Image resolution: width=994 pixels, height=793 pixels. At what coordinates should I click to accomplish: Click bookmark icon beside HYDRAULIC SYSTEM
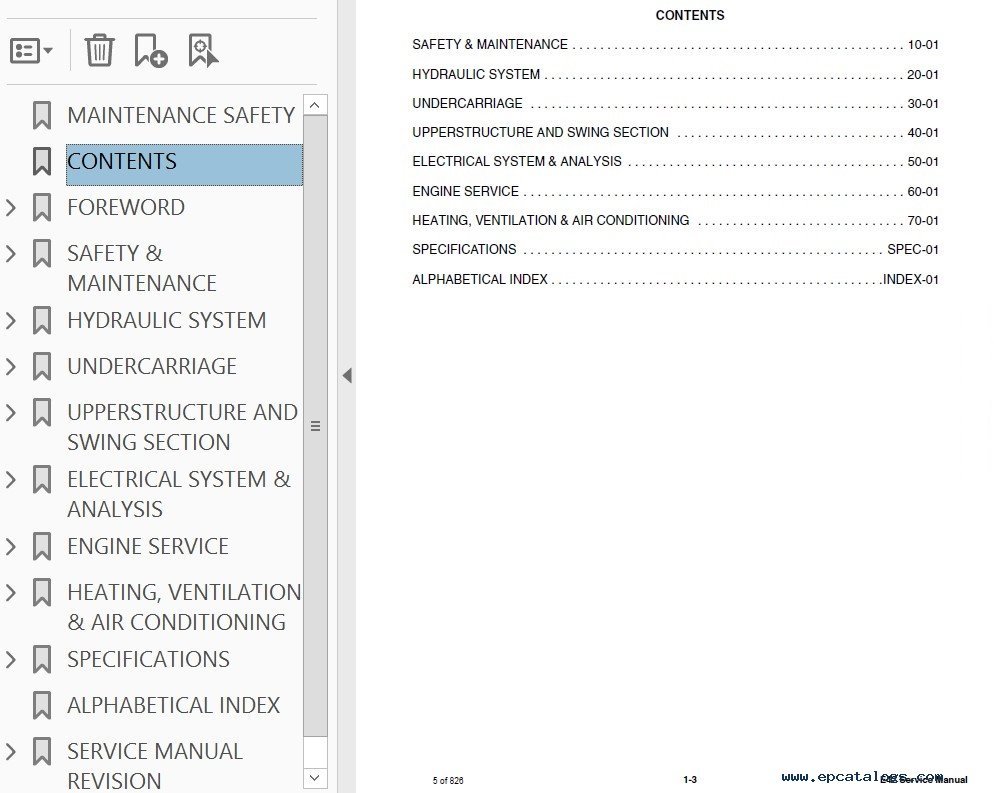42,320
